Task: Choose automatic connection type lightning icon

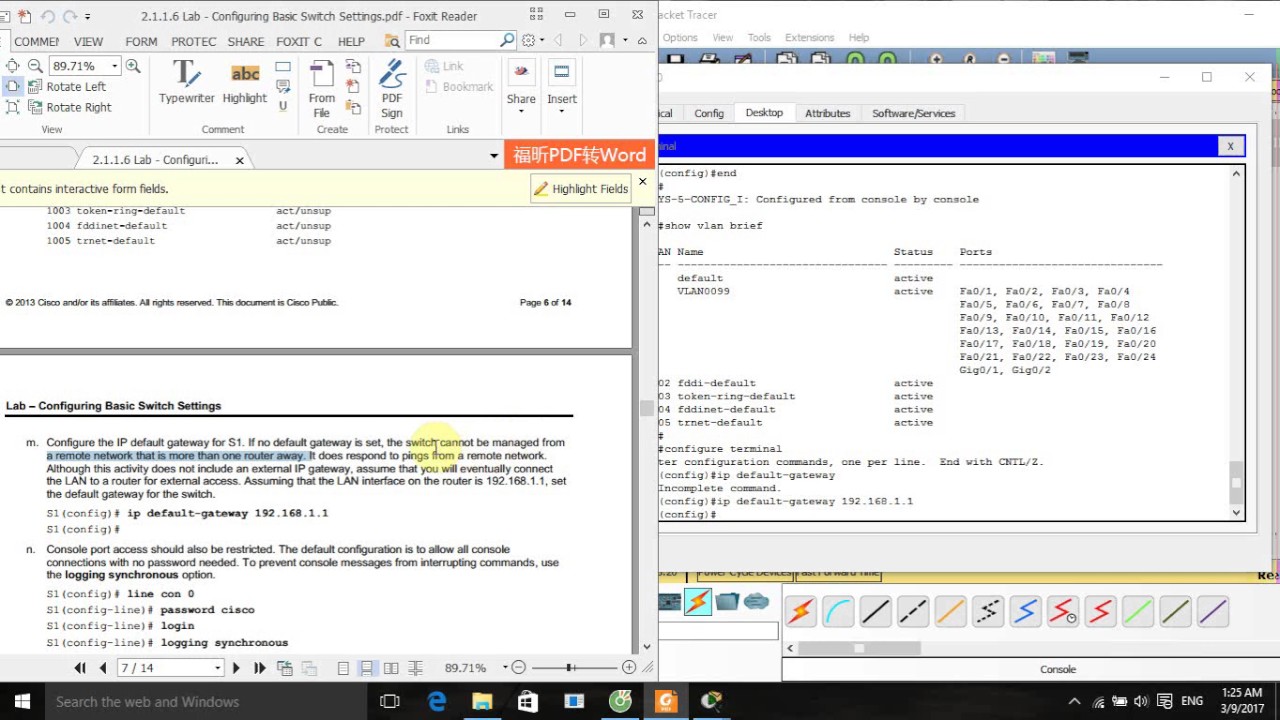Action: 800,611
